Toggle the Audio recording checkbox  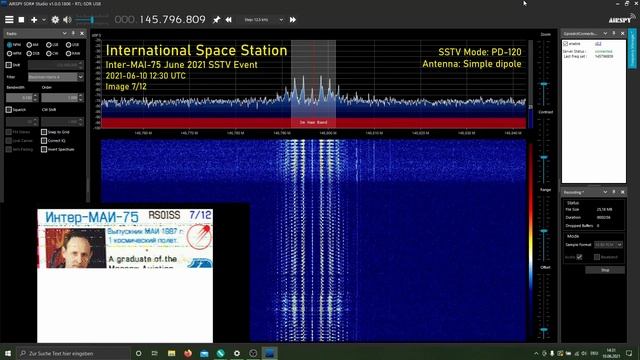point(579,257)
